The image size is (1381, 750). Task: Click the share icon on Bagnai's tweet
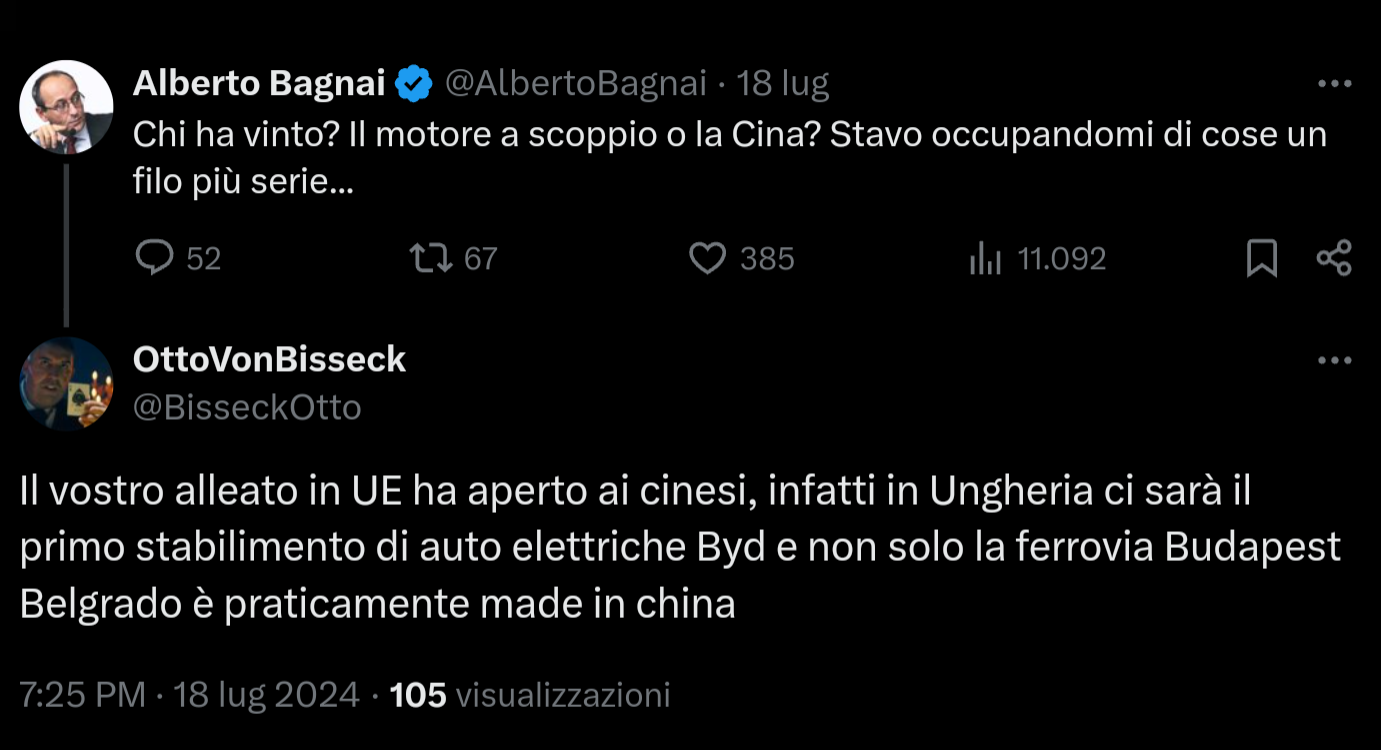[x=1334, y=259]
